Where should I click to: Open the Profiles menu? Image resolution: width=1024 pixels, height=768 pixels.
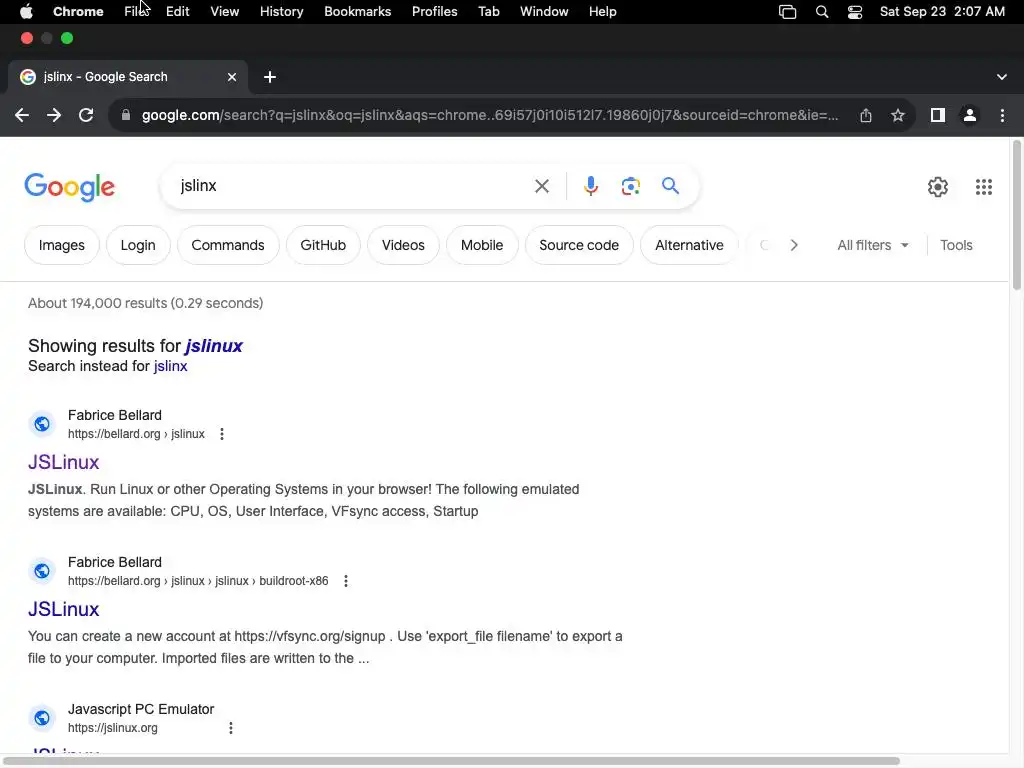[434, 12]
